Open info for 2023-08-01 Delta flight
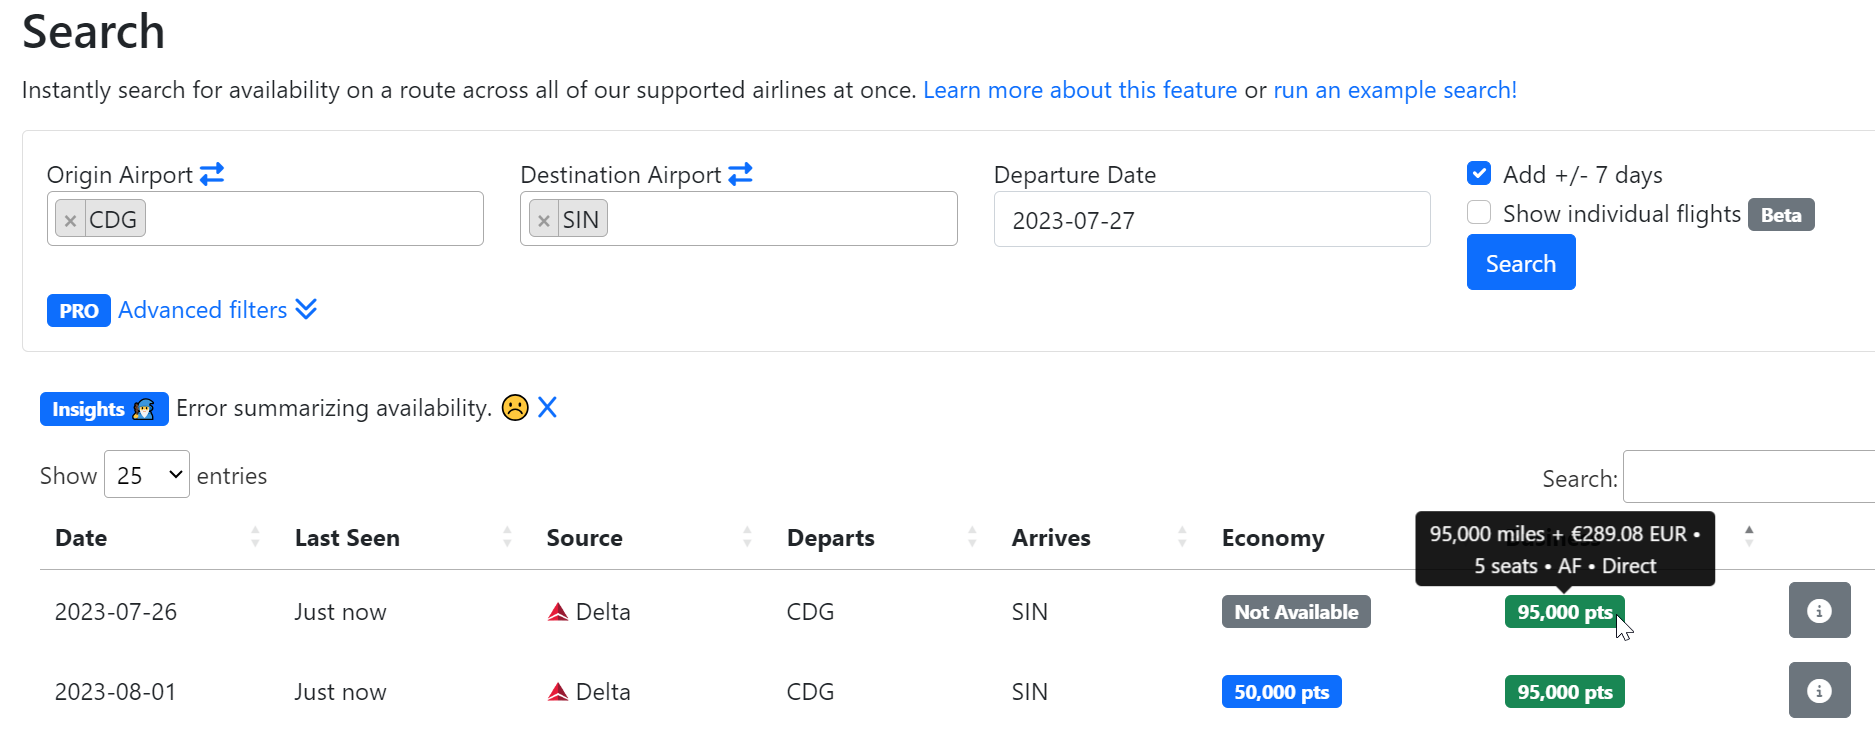This screenshot has width=1875, height=733. click(x=1819, y=691)
